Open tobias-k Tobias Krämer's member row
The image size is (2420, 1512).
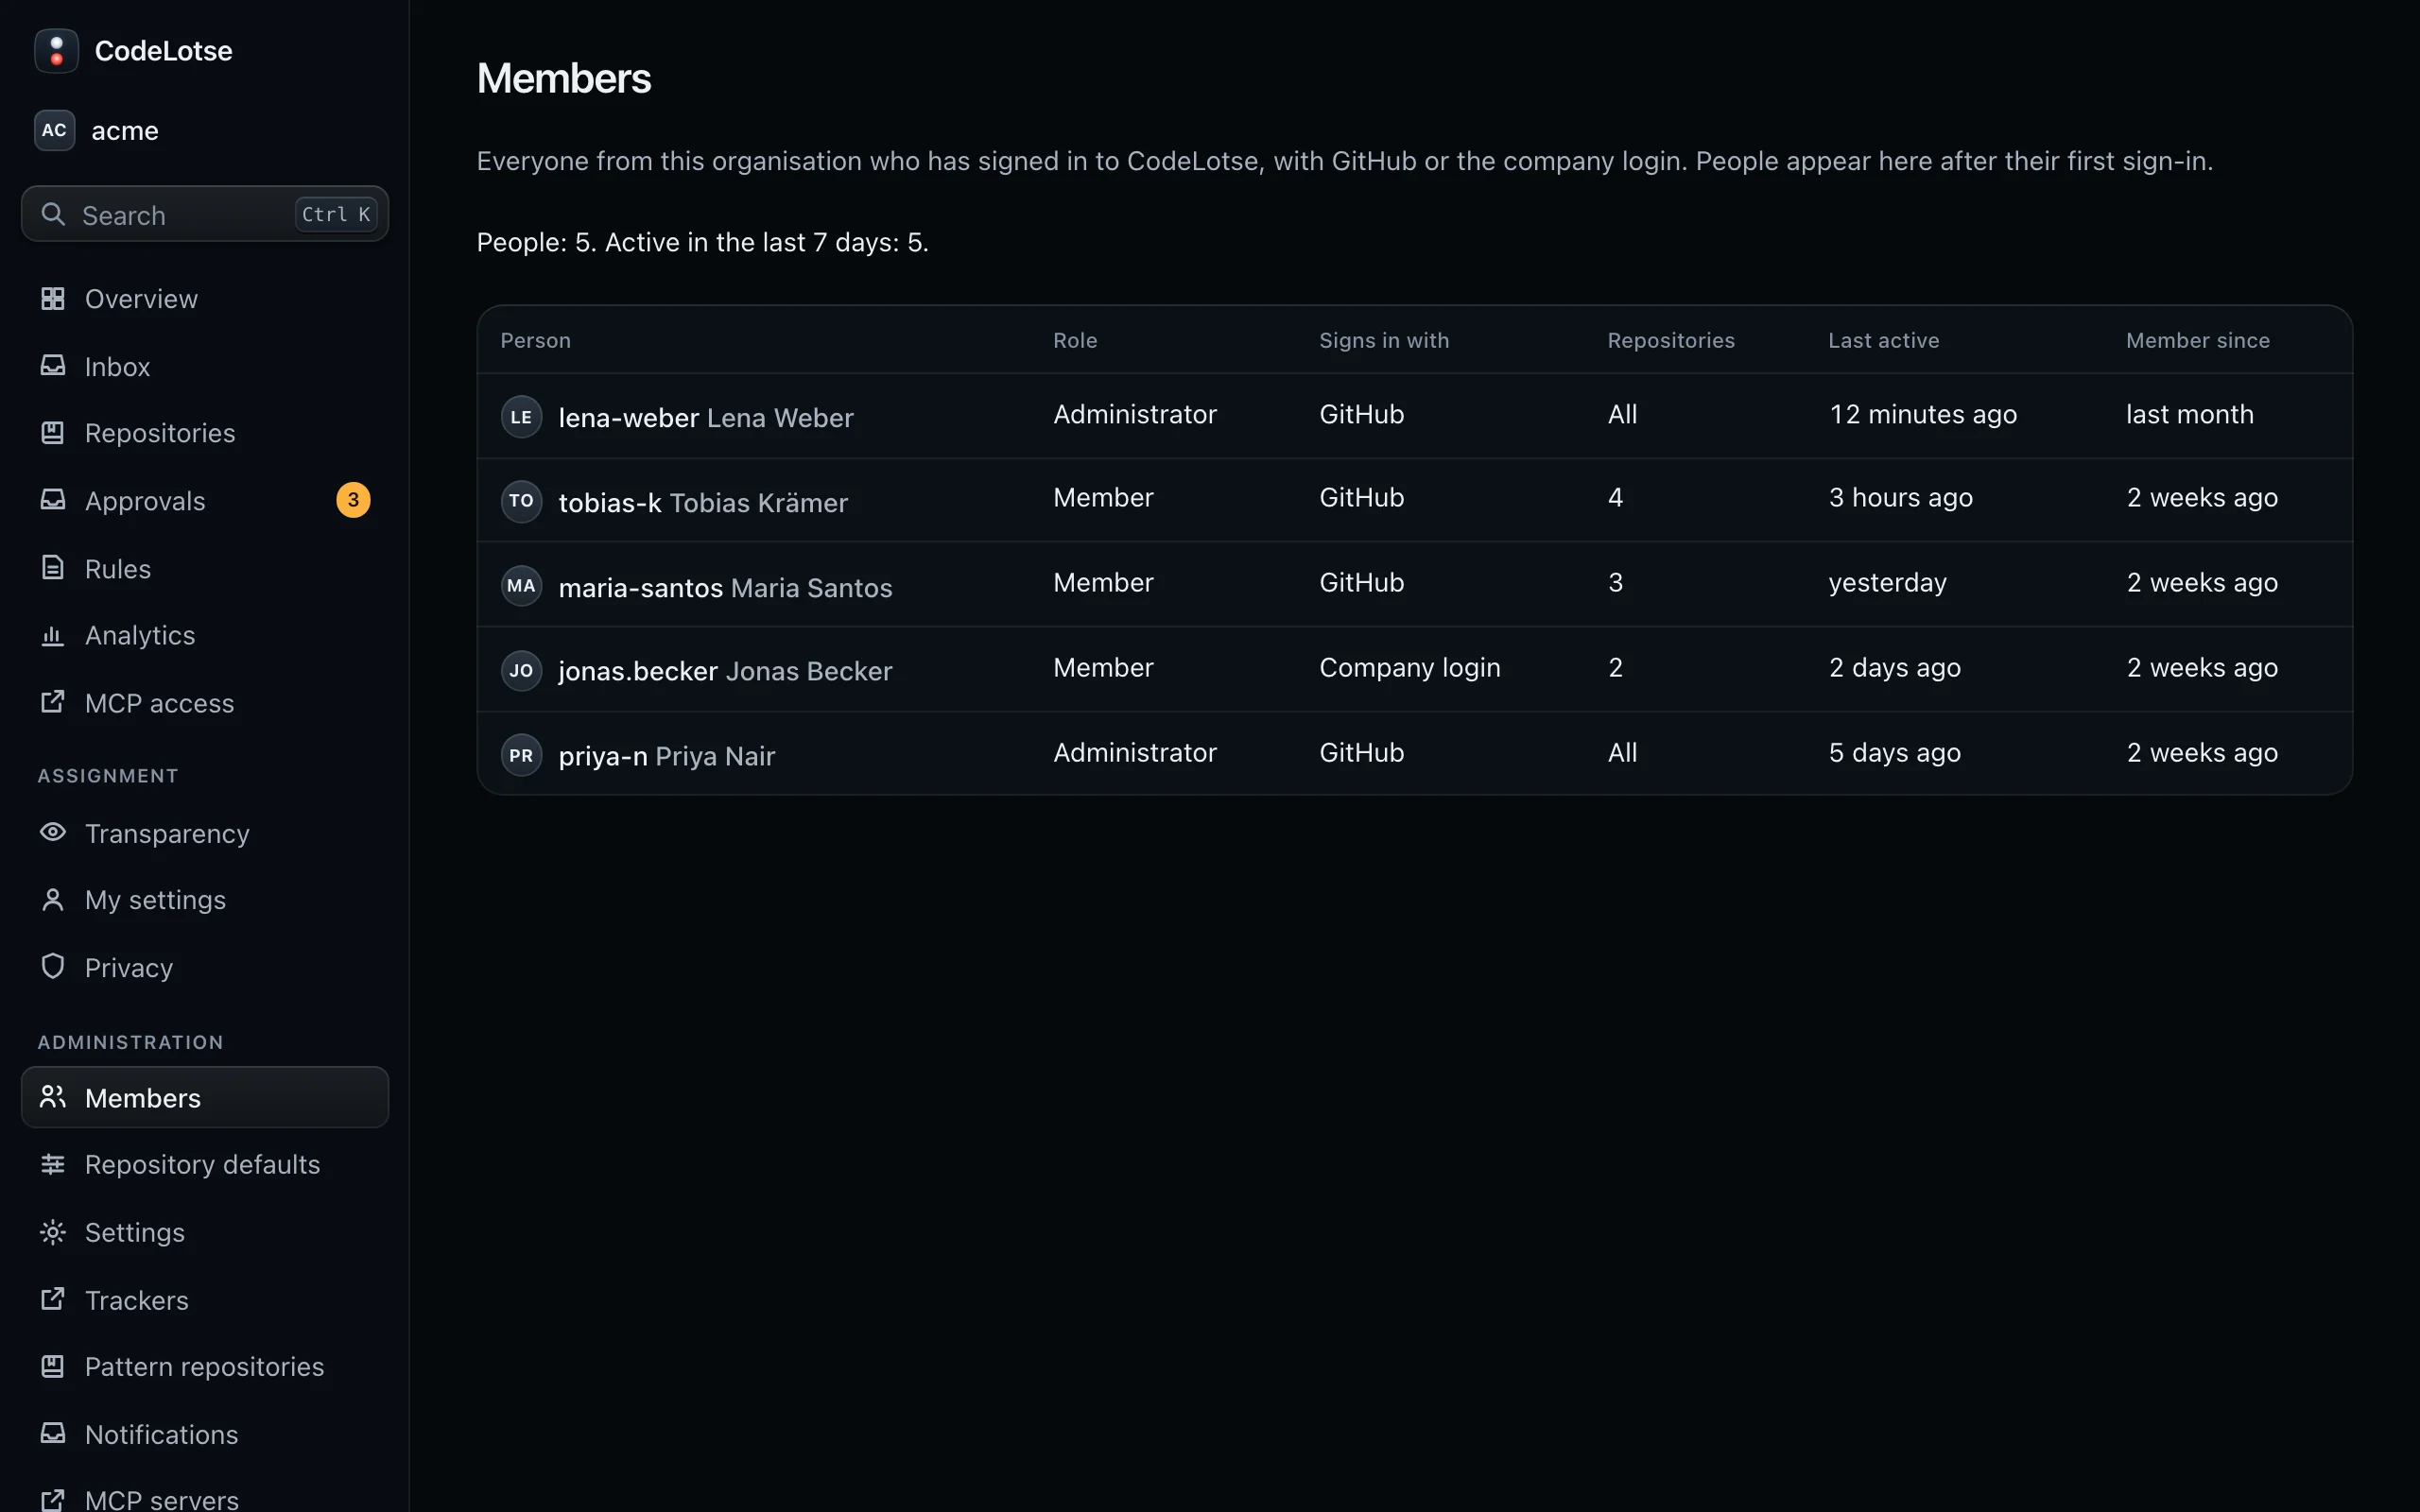tap(1415, 500)
